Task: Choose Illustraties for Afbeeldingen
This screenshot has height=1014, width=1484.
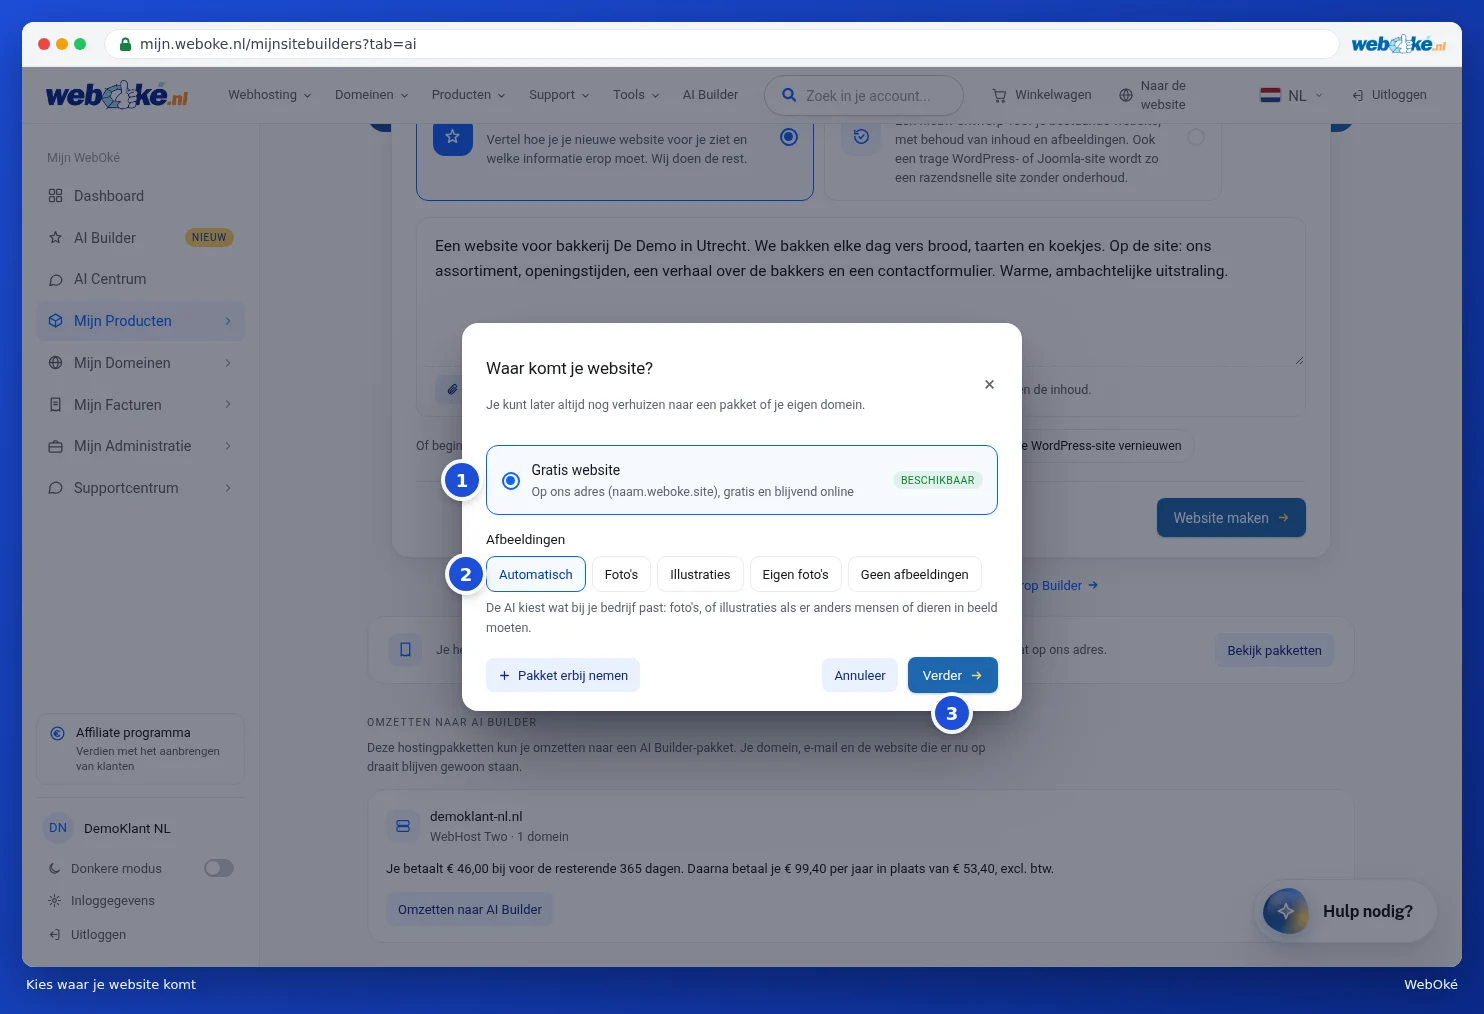Action: click(700, 574)
